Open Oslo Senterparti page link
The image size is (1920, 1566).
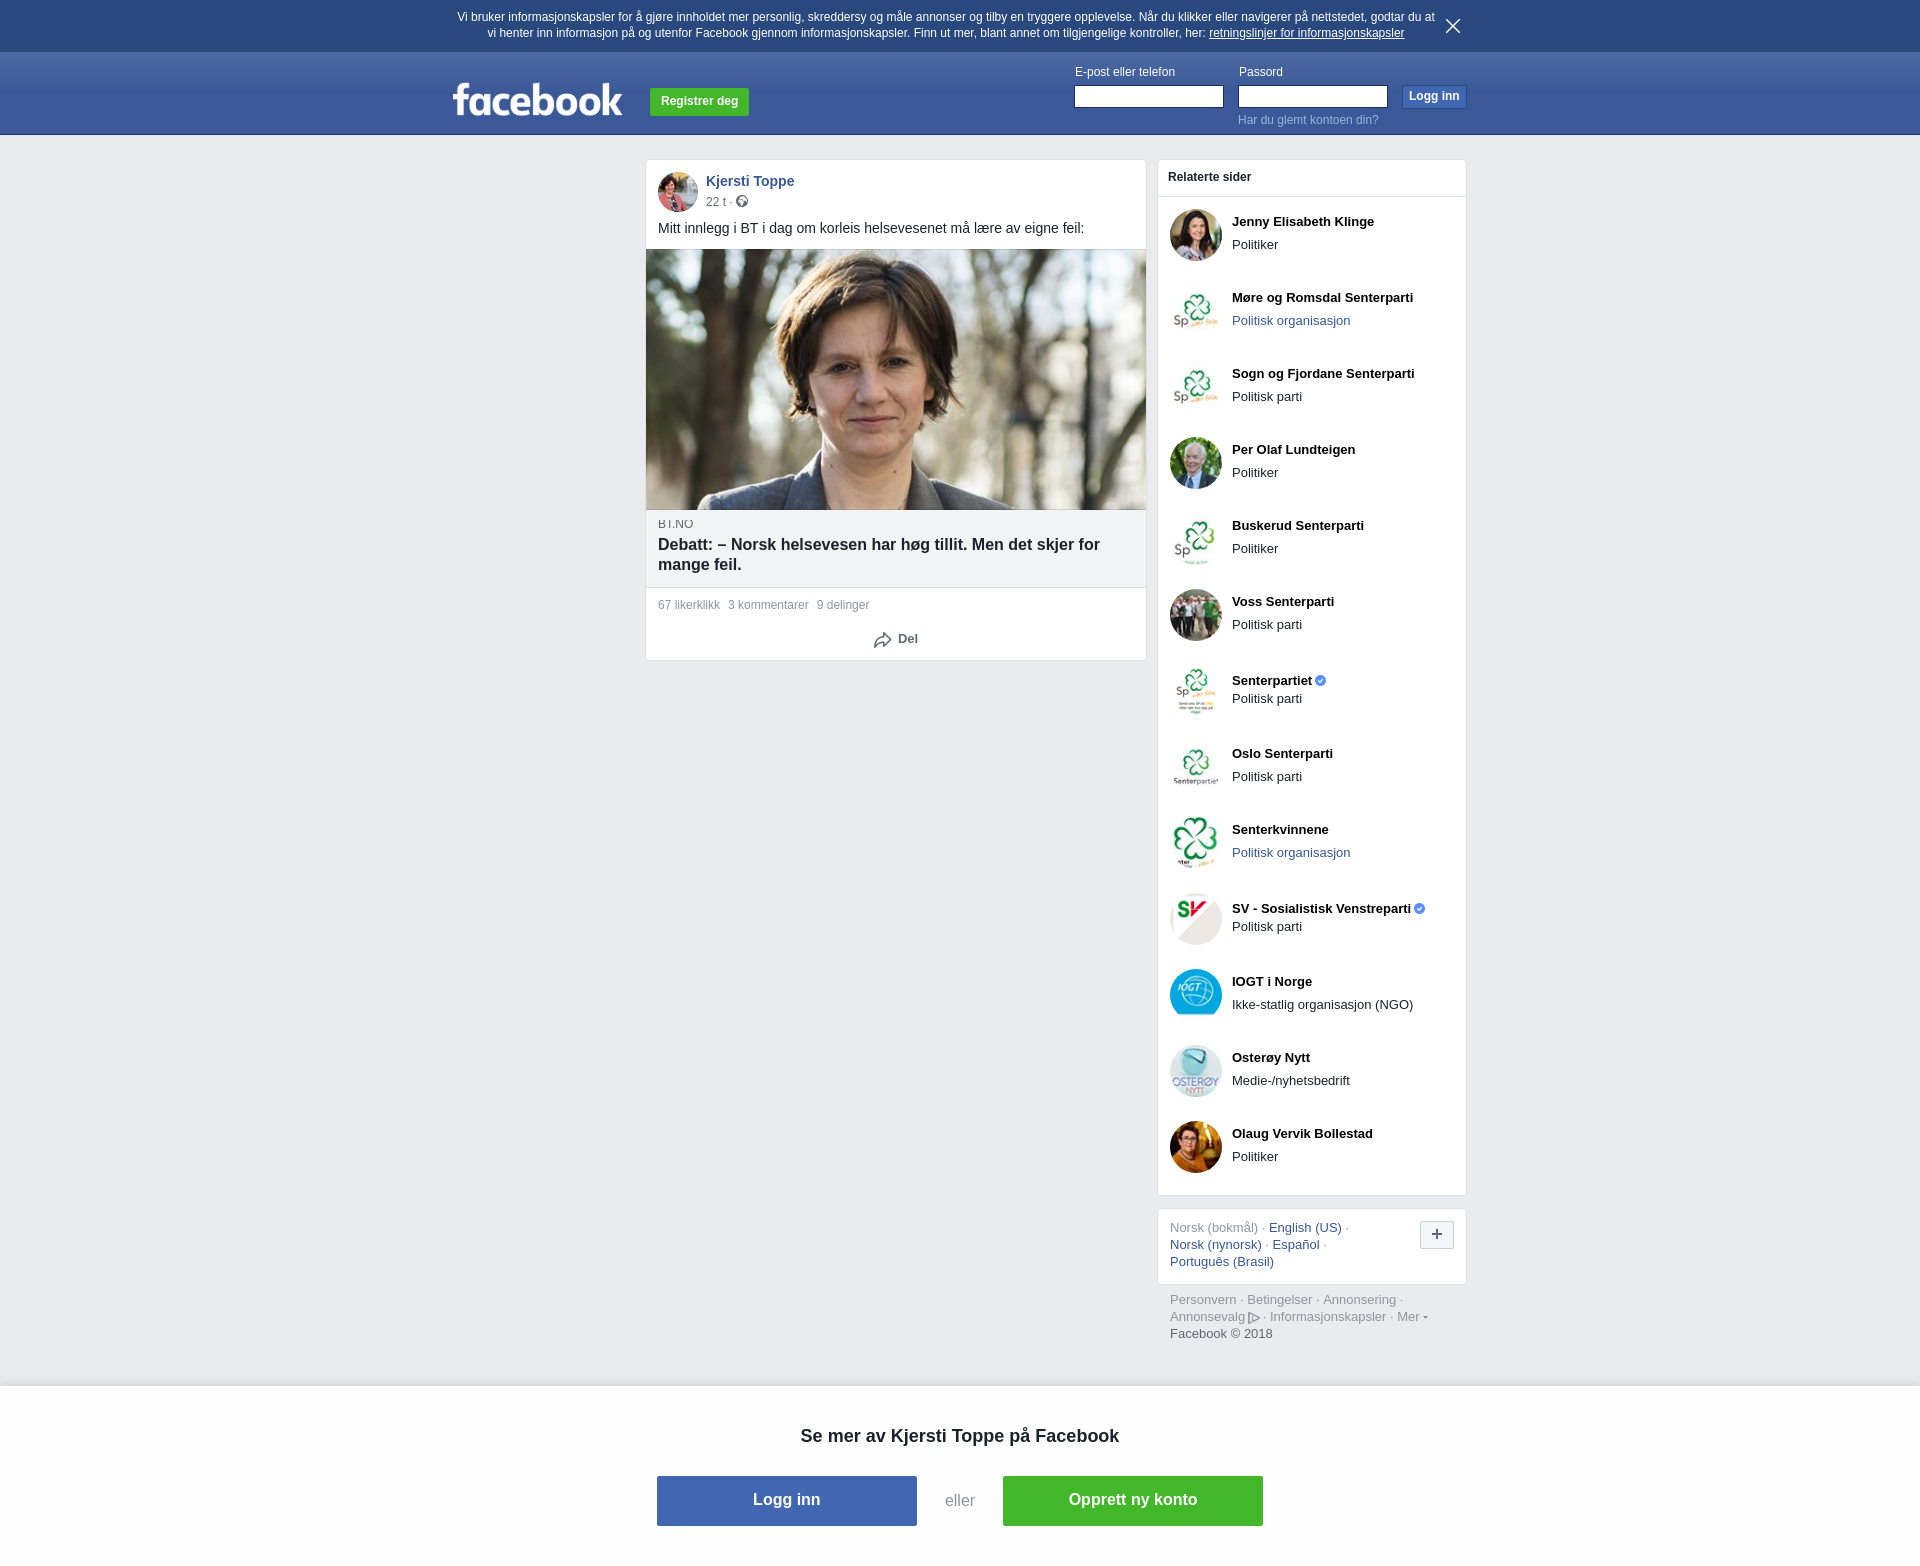pos(1282,754)
